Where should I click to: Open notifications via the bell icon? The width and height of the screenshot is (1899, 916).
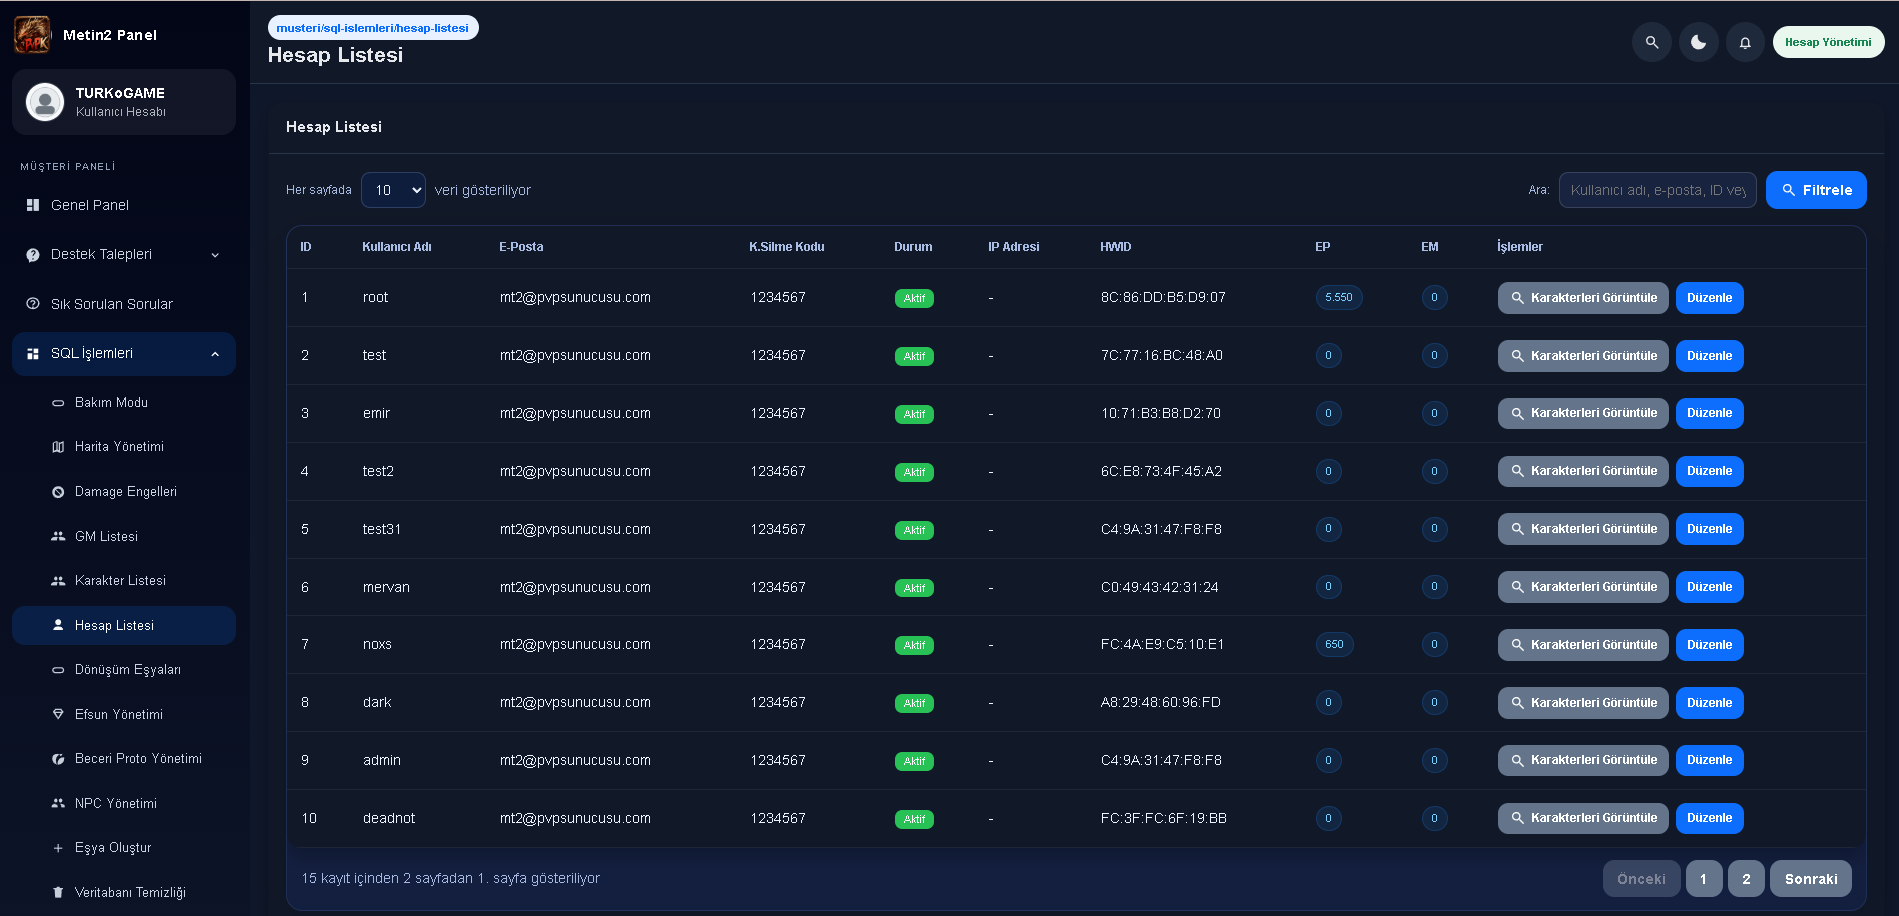coord(1745,42)
